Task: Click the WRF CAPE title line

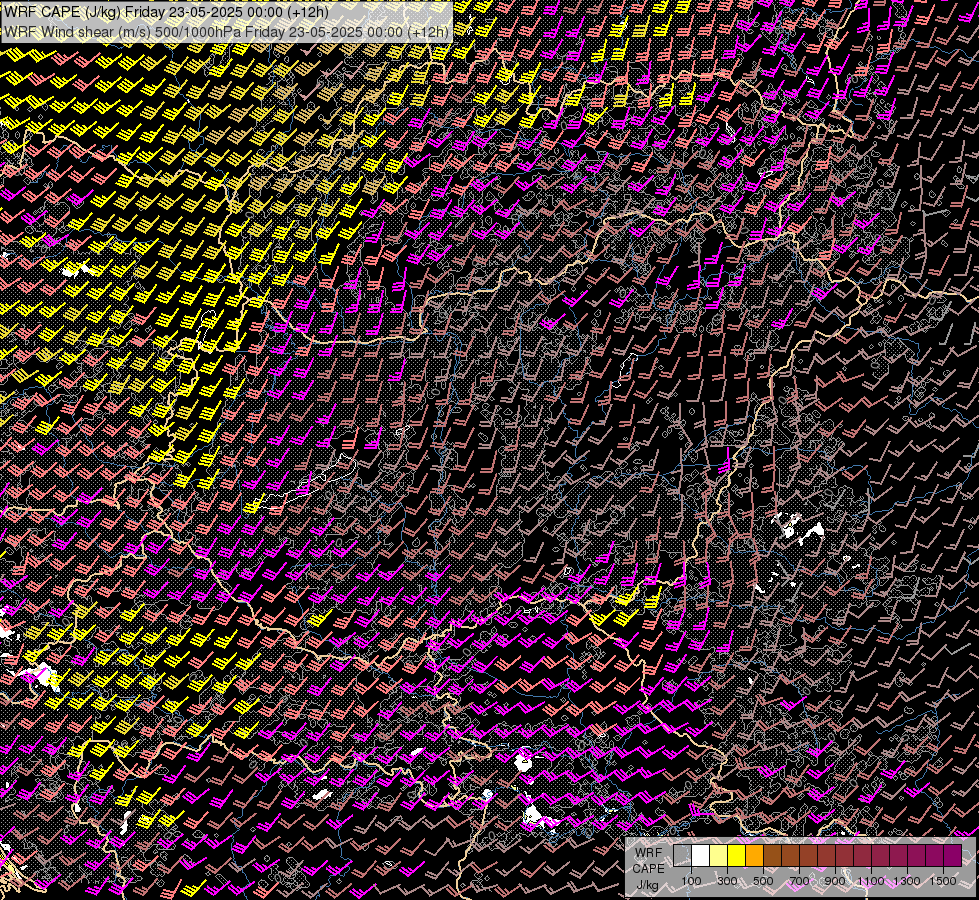Action: click(166, 12)
